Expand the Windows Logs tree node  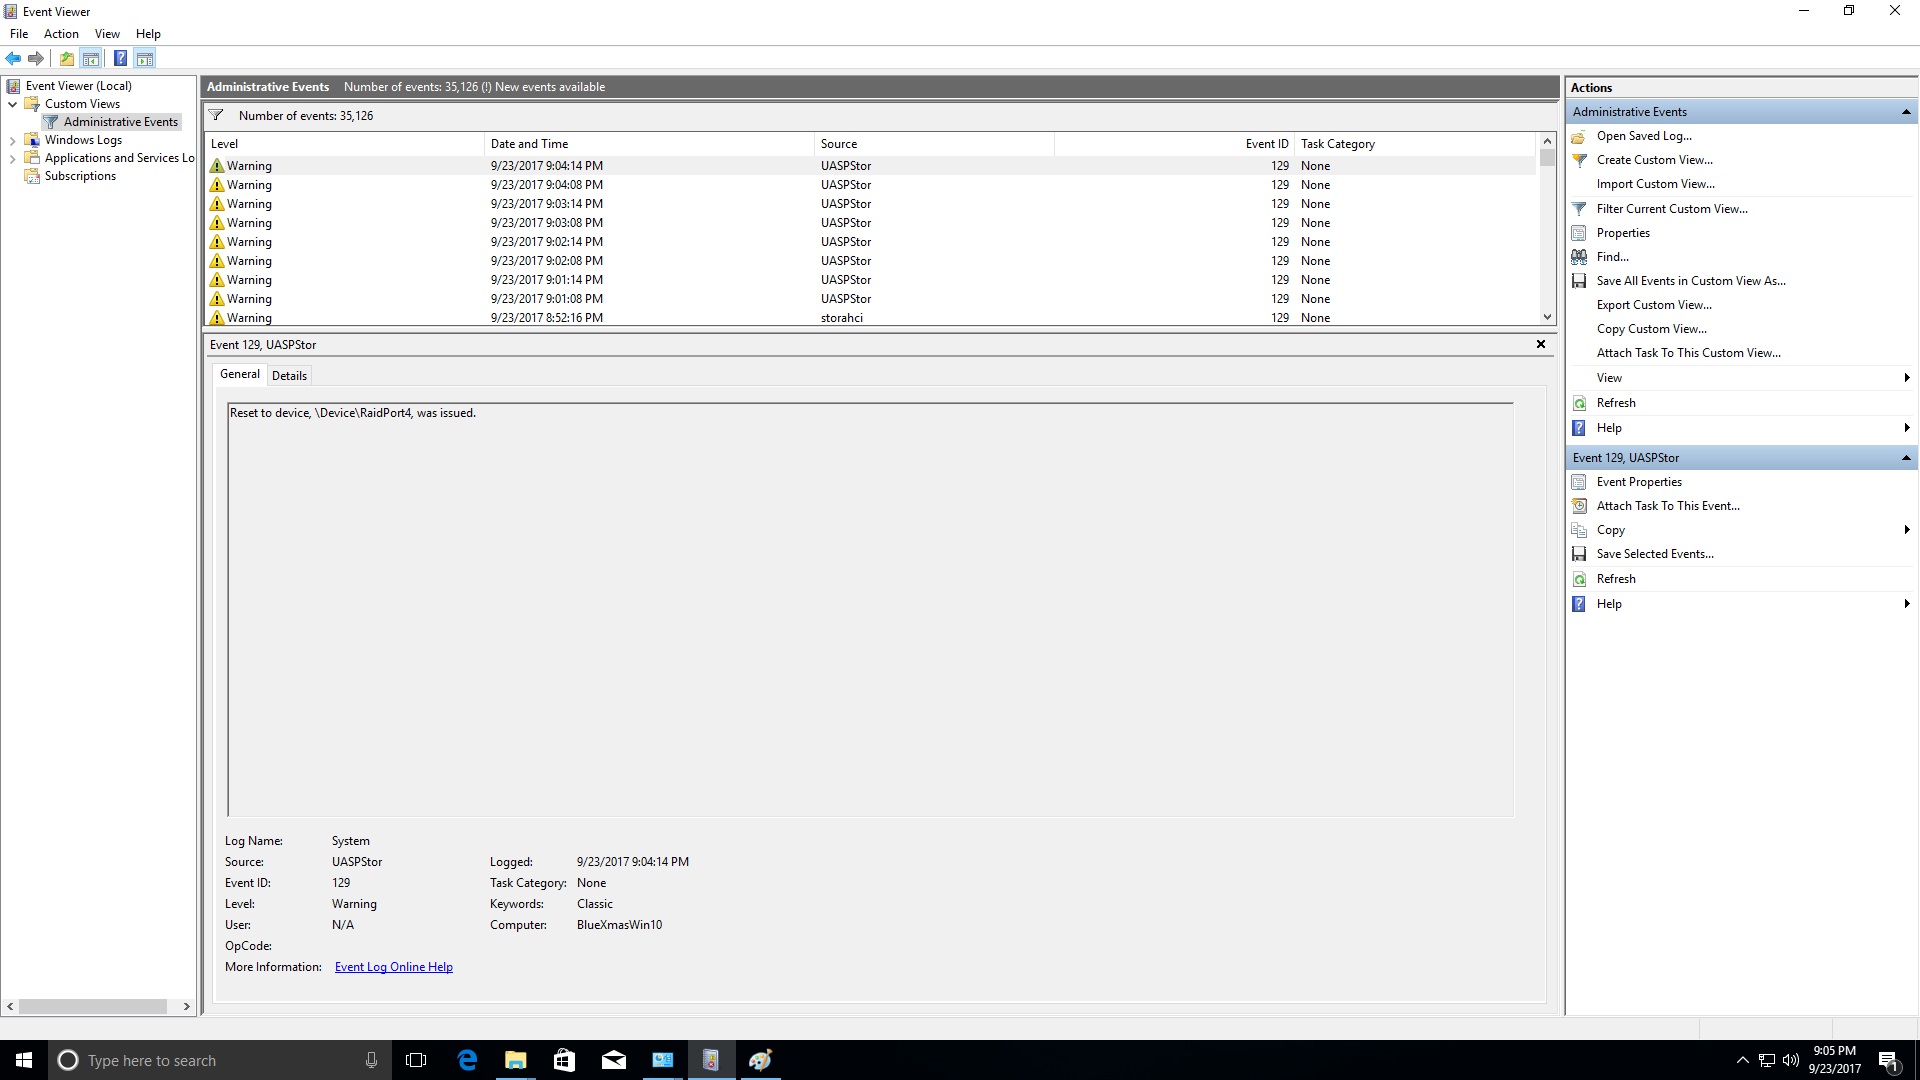pyautogui.click(x=12, y=140)
